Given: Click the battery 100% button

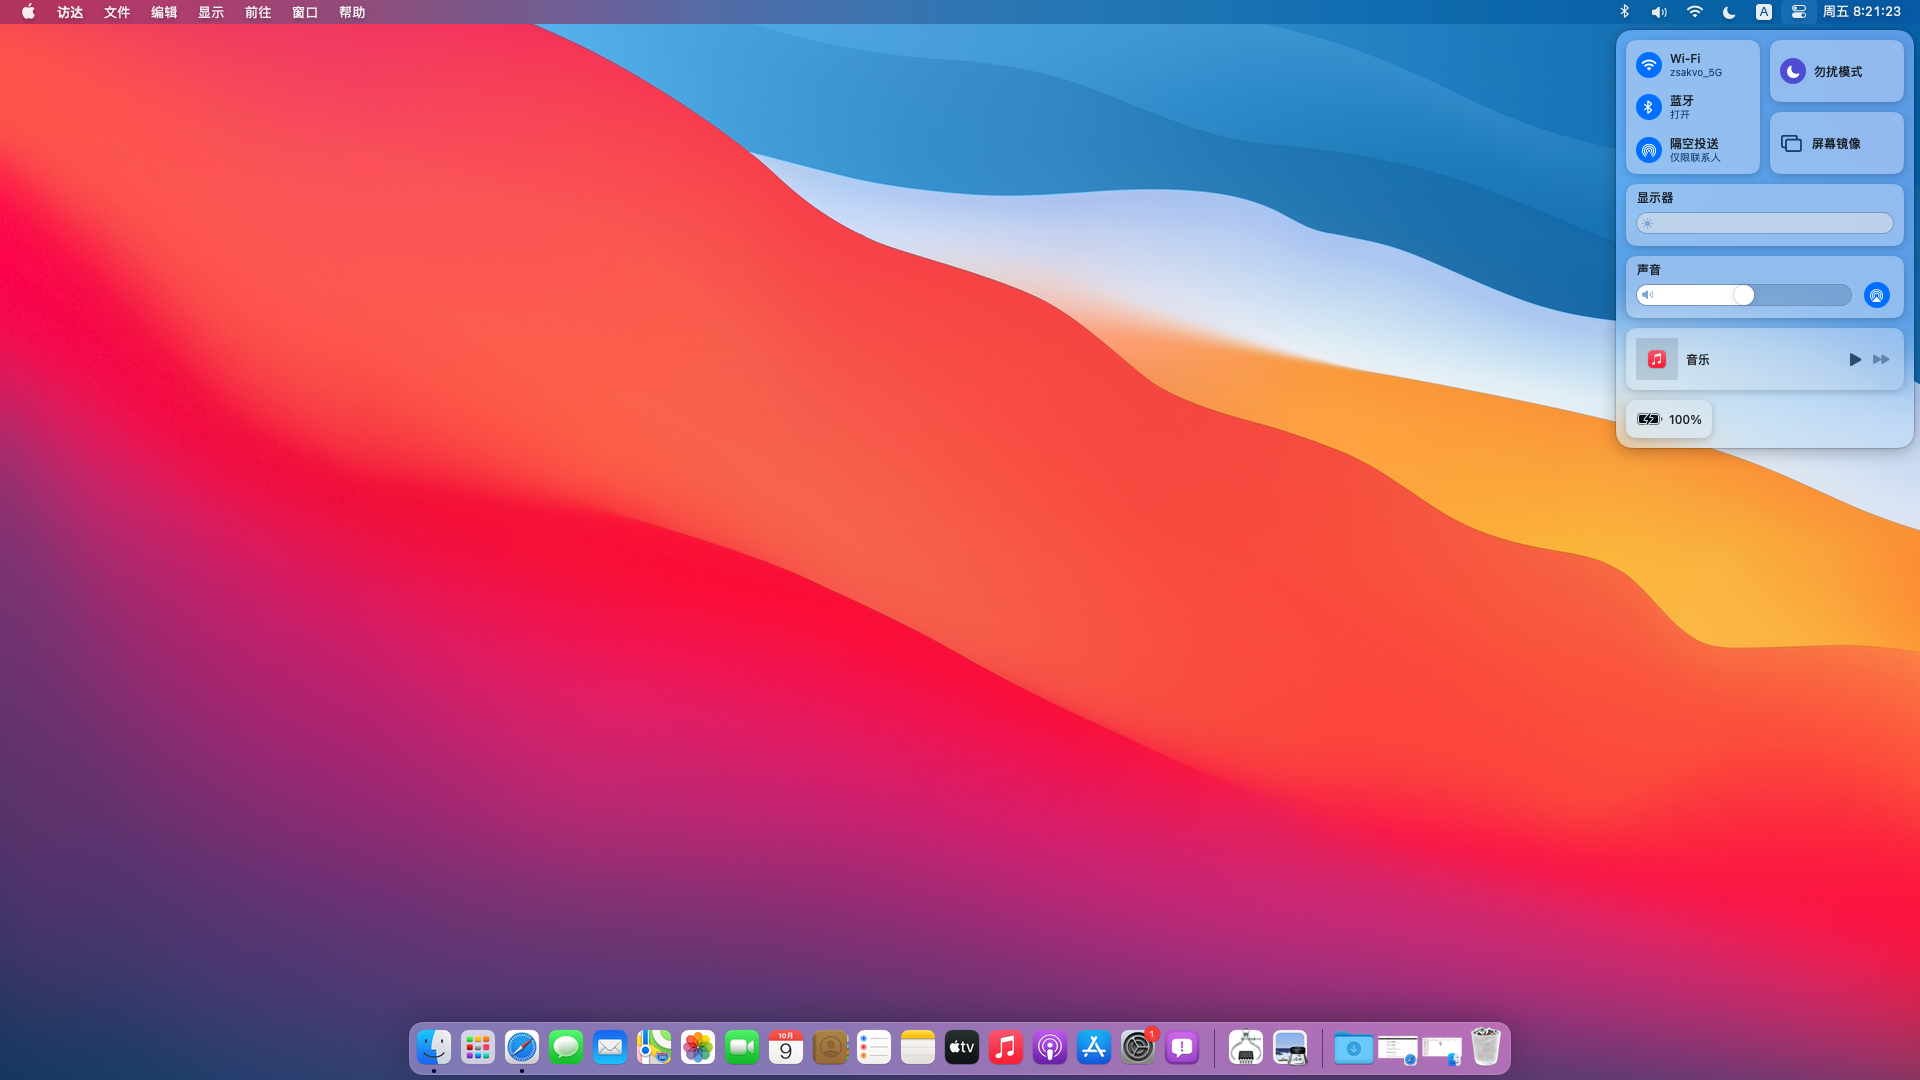Looking at the screenshot, I should [1668, 419].
